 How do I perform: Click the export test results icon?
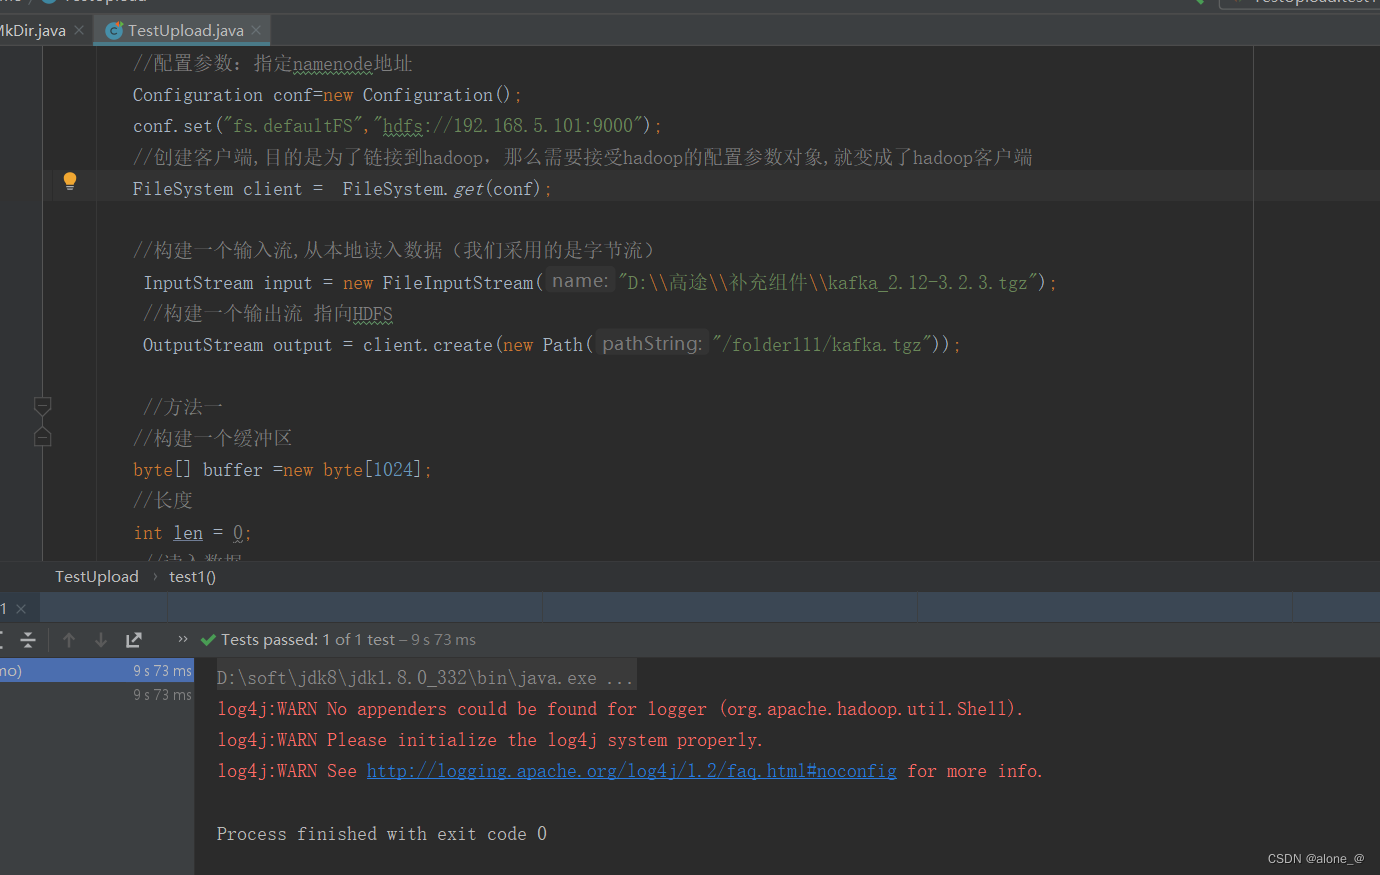point(134,640)
